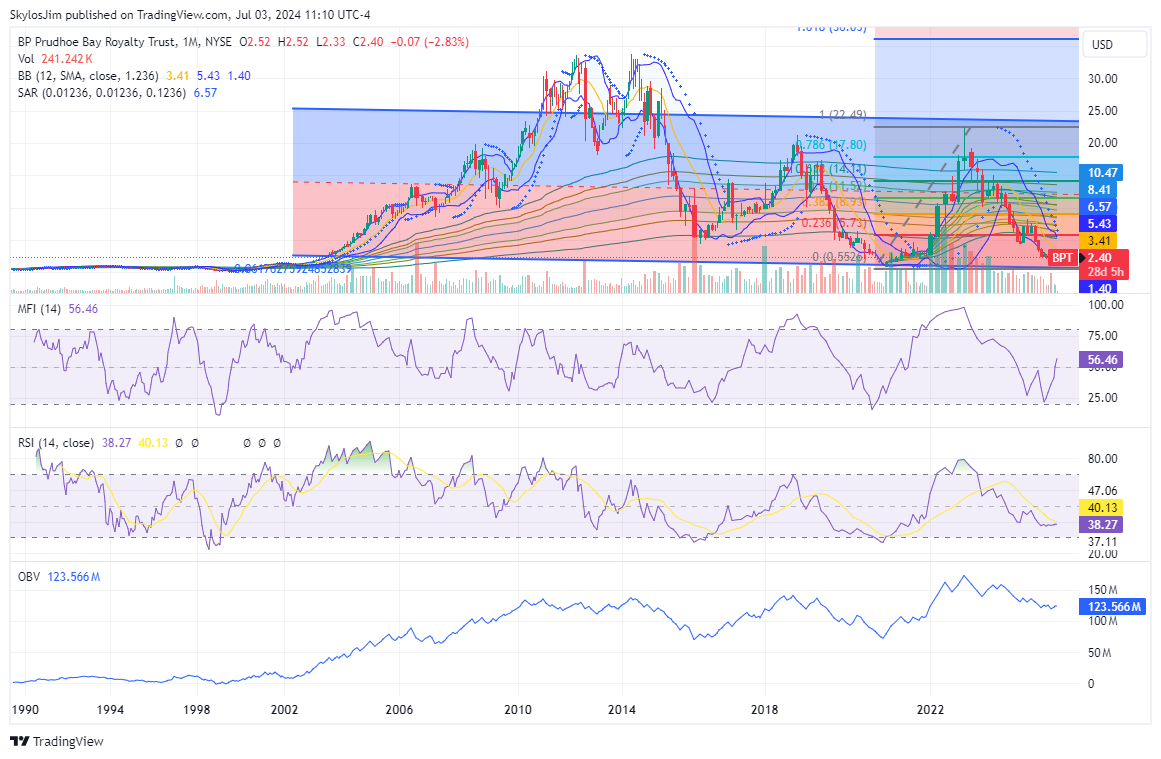Screen dimensions: 1161x759
Task: Click the 5.43 price axis tag
Action: coord(1099,224)
